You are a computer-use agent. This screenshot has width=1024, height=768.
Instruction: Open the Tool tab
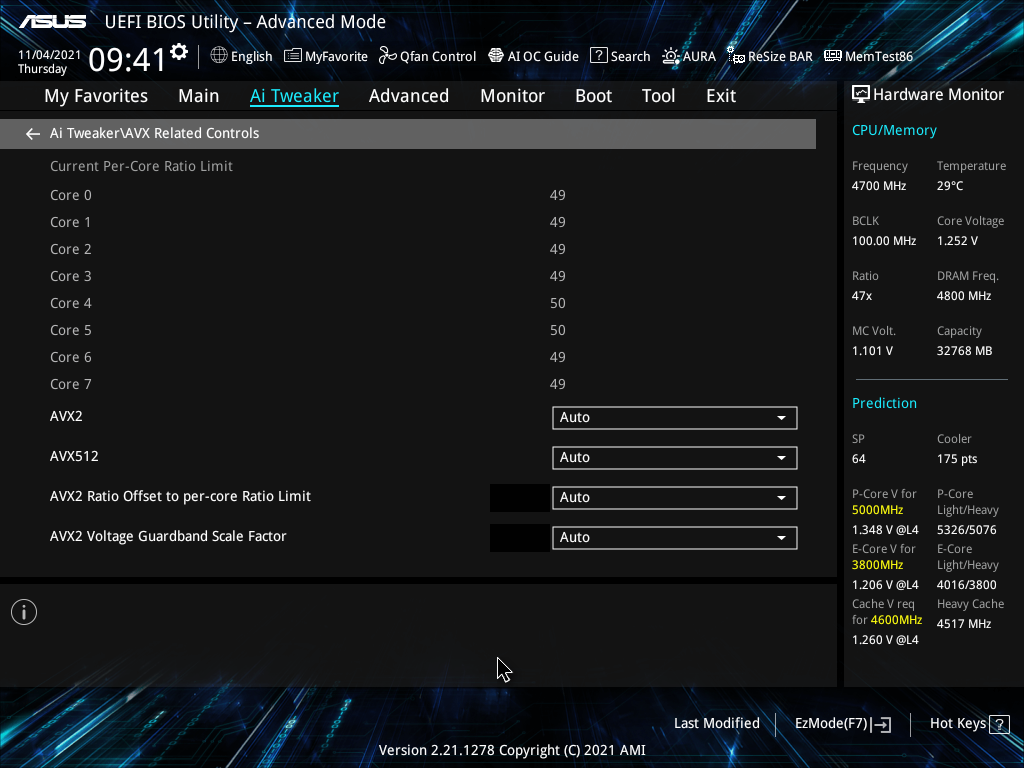pos(658,96)
